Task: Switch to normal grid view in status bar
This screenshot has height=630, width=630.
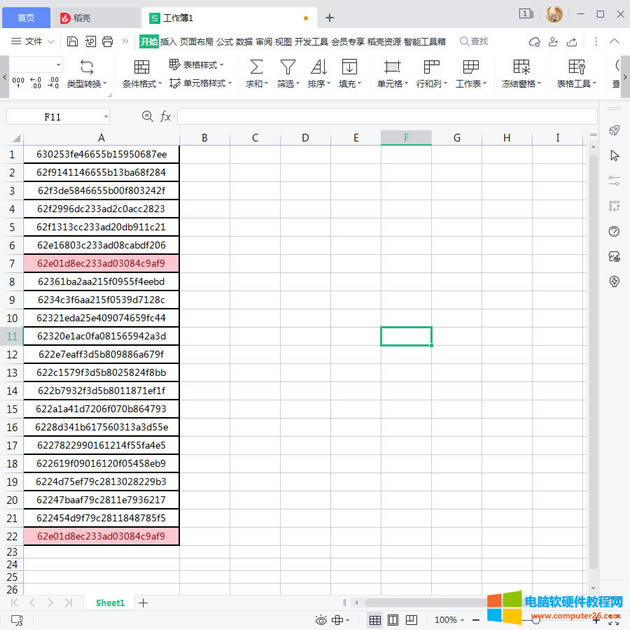Action: (x=375, y=620)
